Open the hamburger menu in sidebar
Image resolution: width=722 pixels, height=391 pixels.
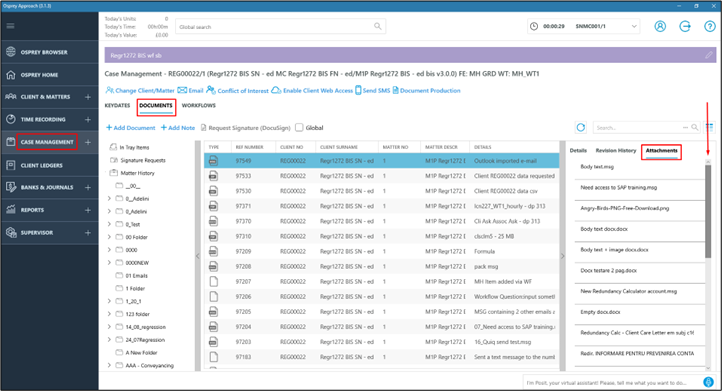[x=10, y=26]
